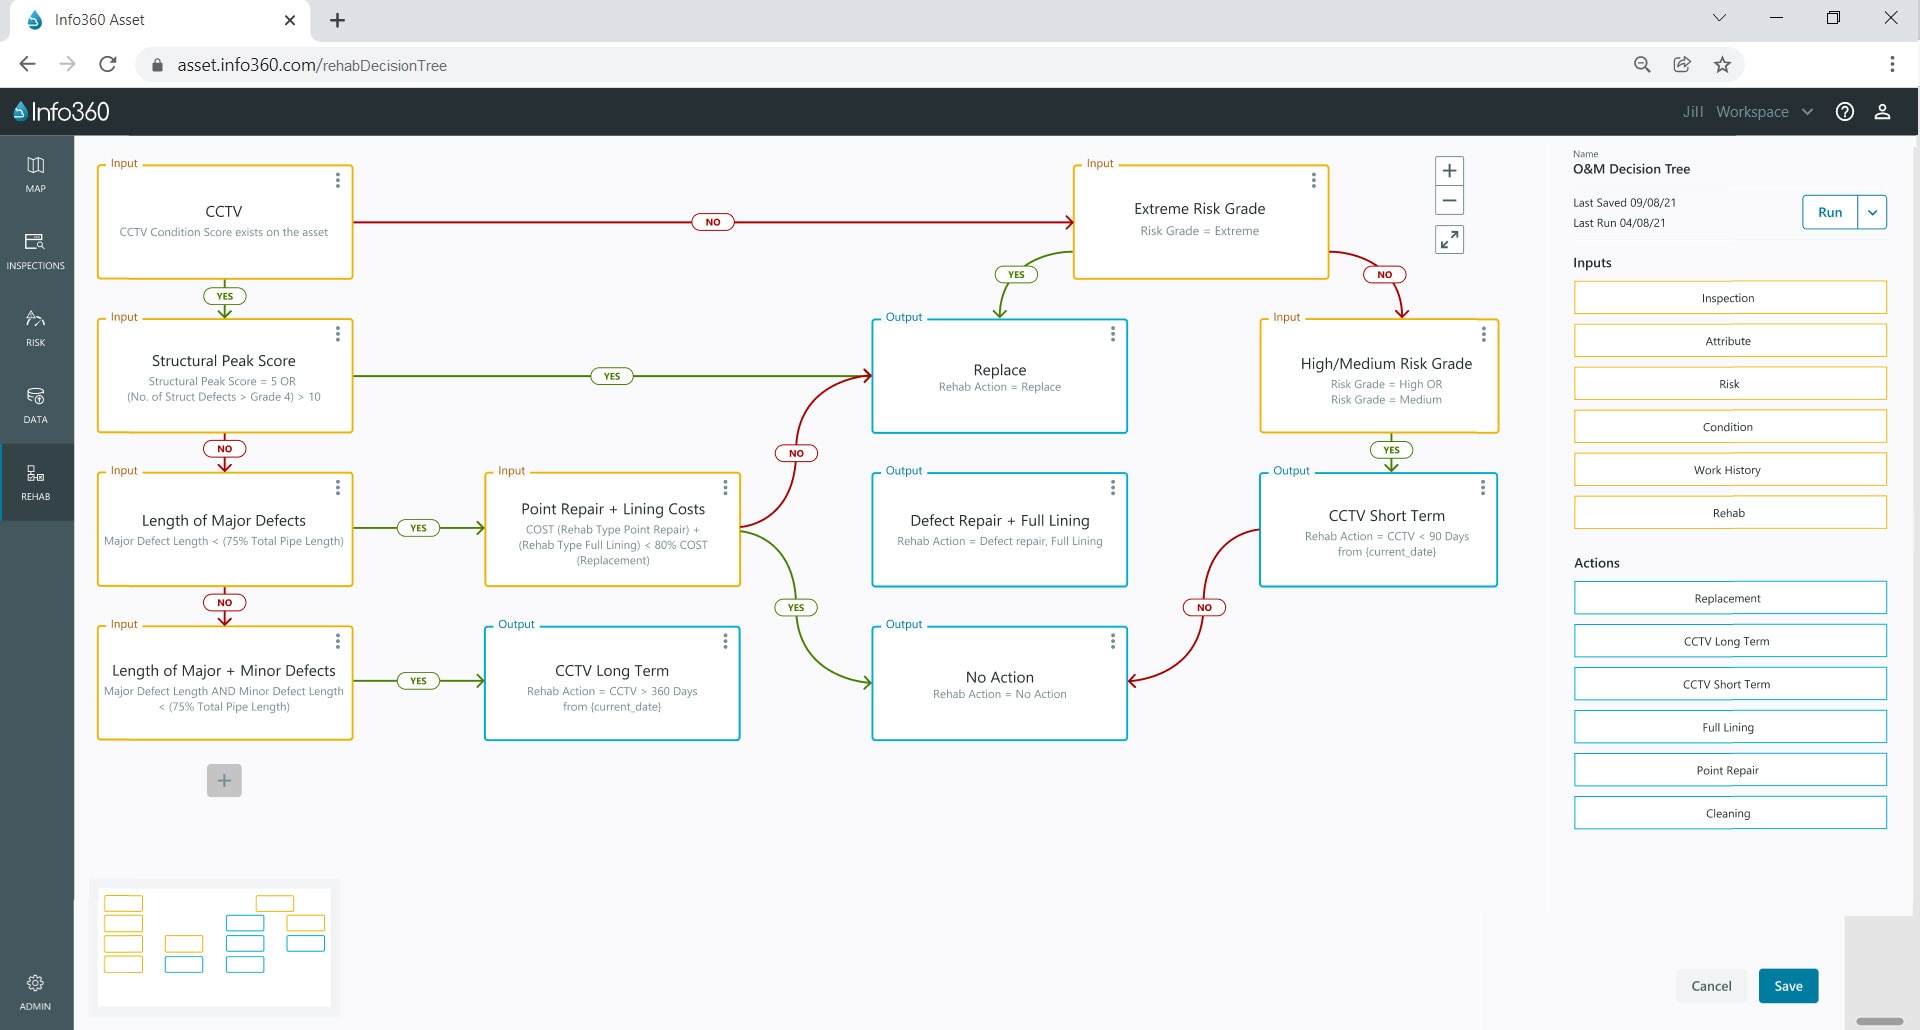Open the user account profile icon
1920x1030 pixels.
click(x=1881, y=112)
